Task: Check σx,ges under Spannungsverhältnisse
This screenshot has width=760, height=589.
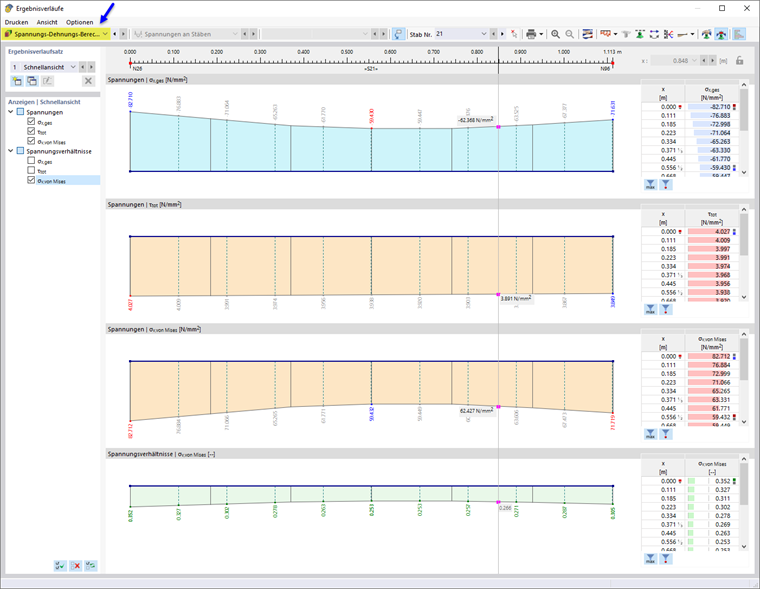Action: 31,160
